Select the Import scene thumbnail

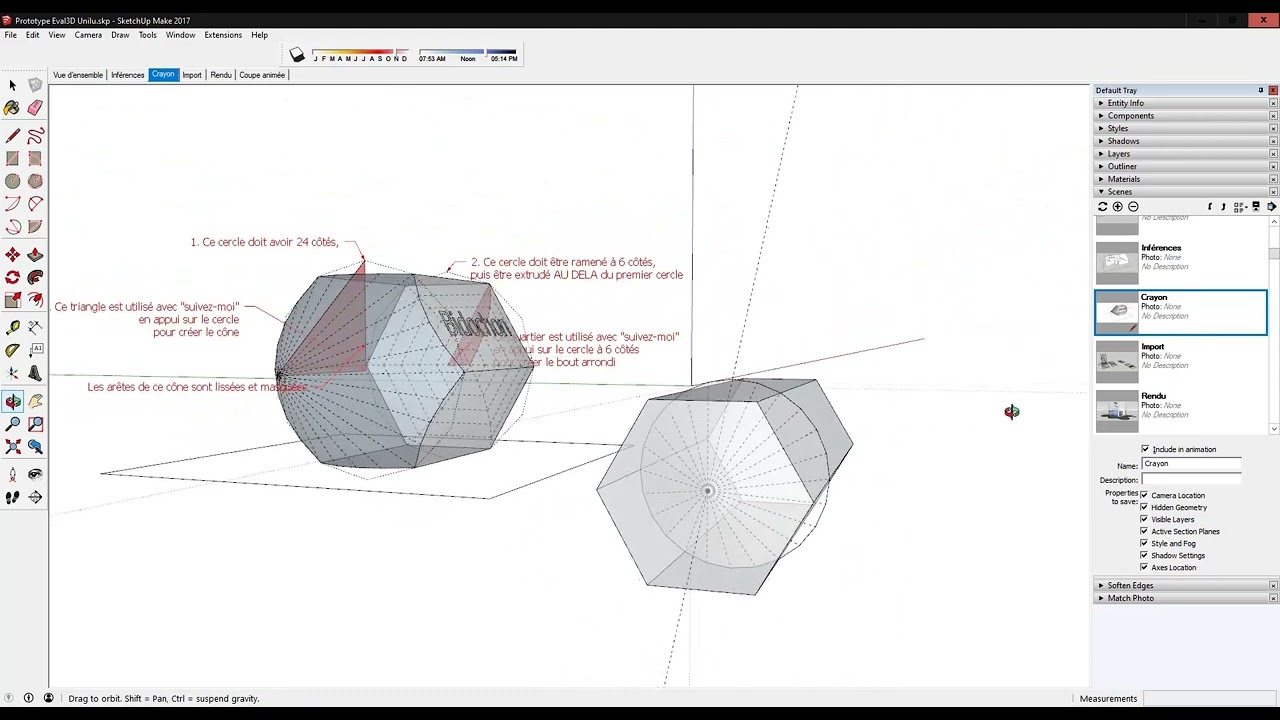coord(1117,361)
